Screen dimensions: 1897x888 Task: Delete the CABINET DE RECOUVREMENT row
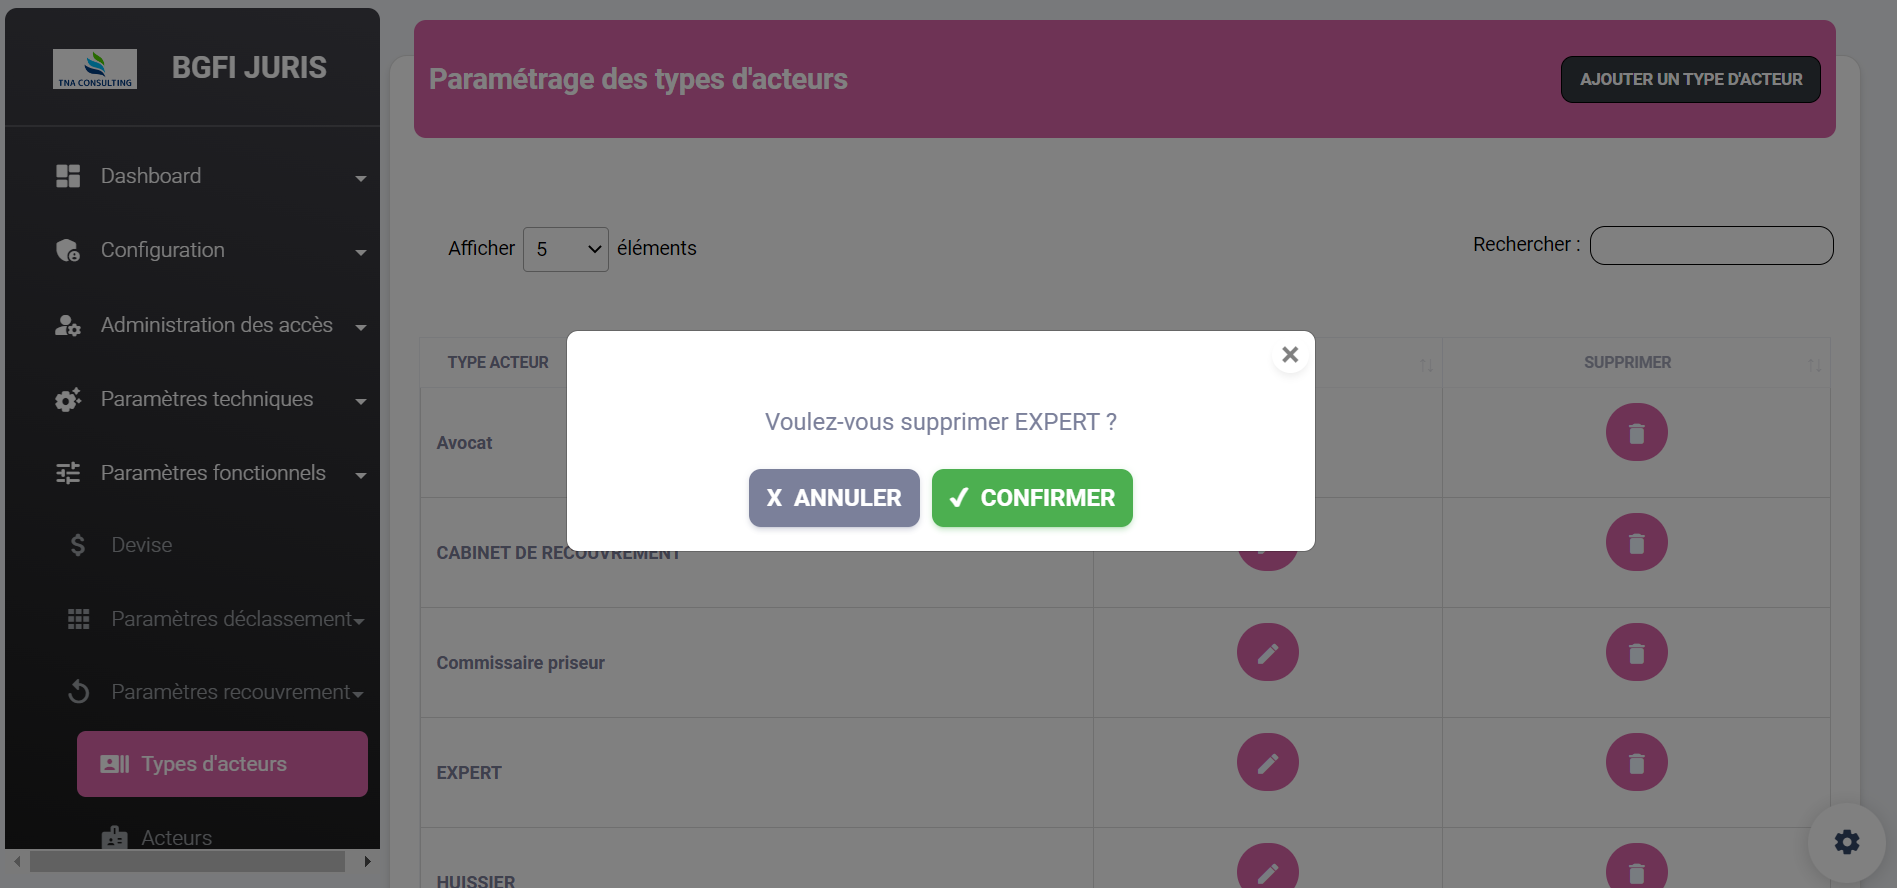1636,542
